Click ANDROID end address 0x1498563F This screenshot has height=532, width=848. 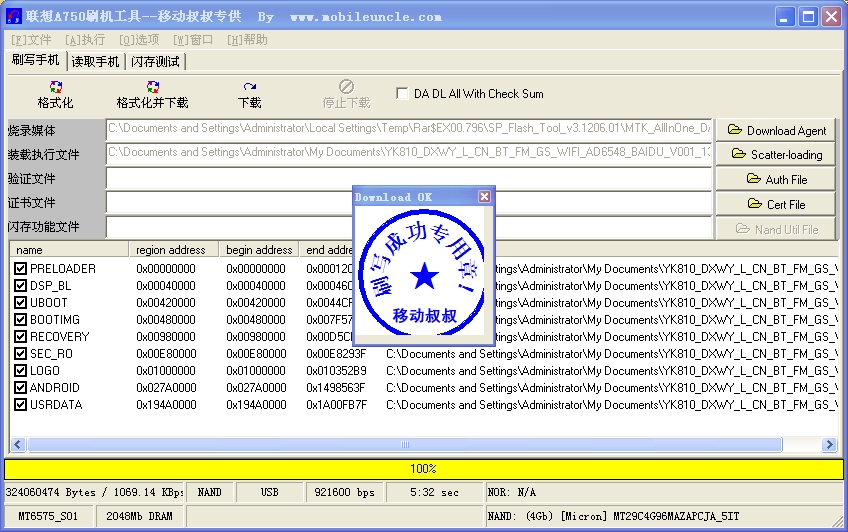click(336, 388)
